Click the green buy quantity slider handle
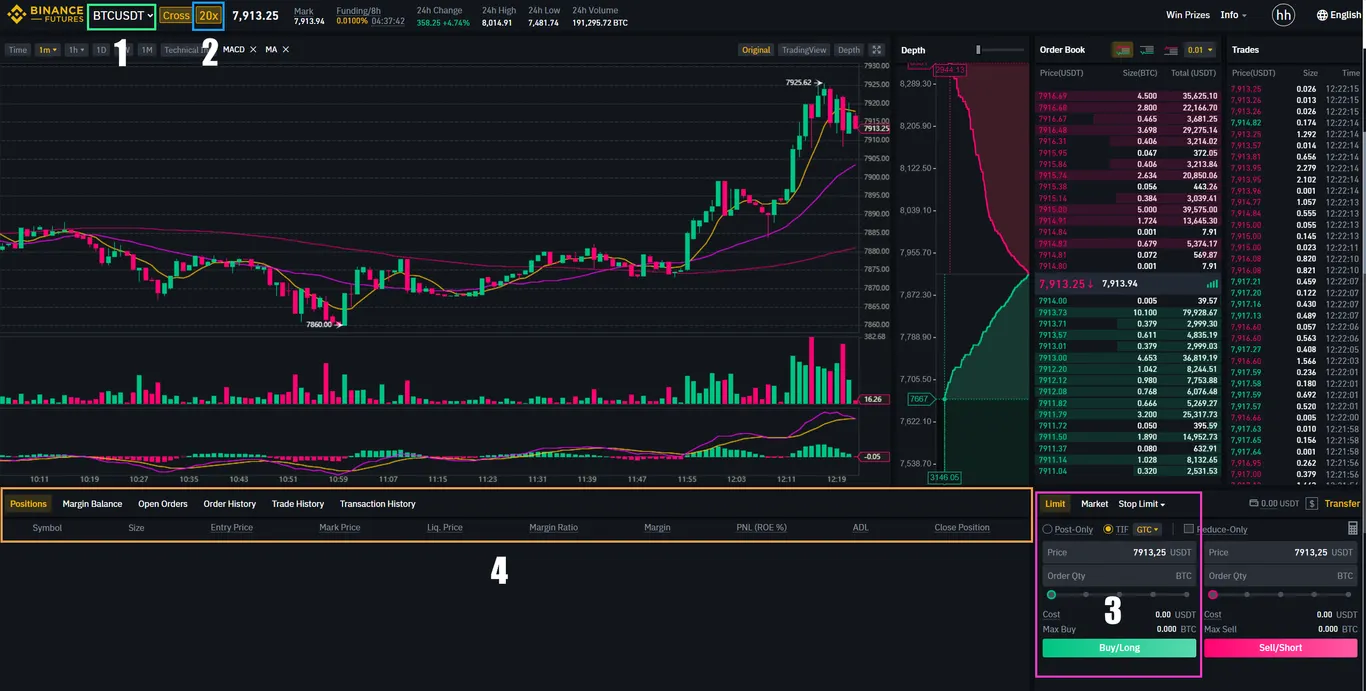Screen dimensions: 1366x691 pyautogui.click(x=1051, y=595)
